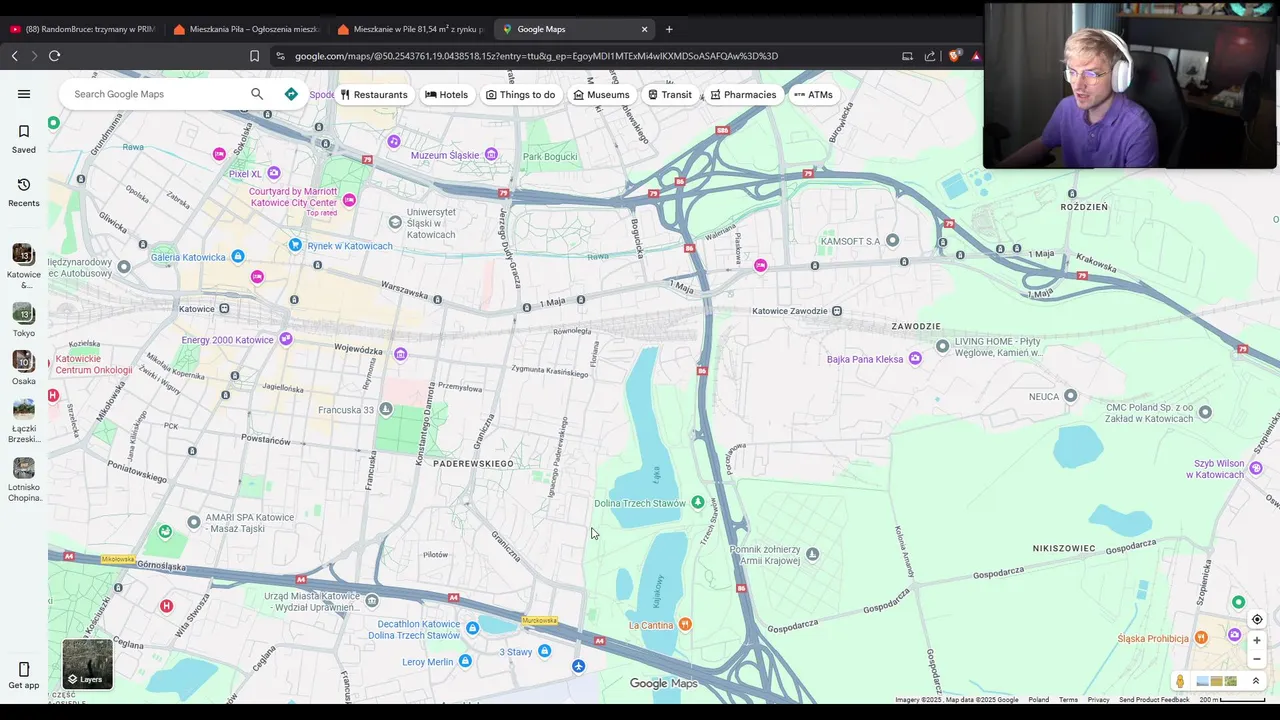
Task: Click the Śląska Prohibicja restaurant pin
Action: pyautogui.click(x=1202, y=637)
